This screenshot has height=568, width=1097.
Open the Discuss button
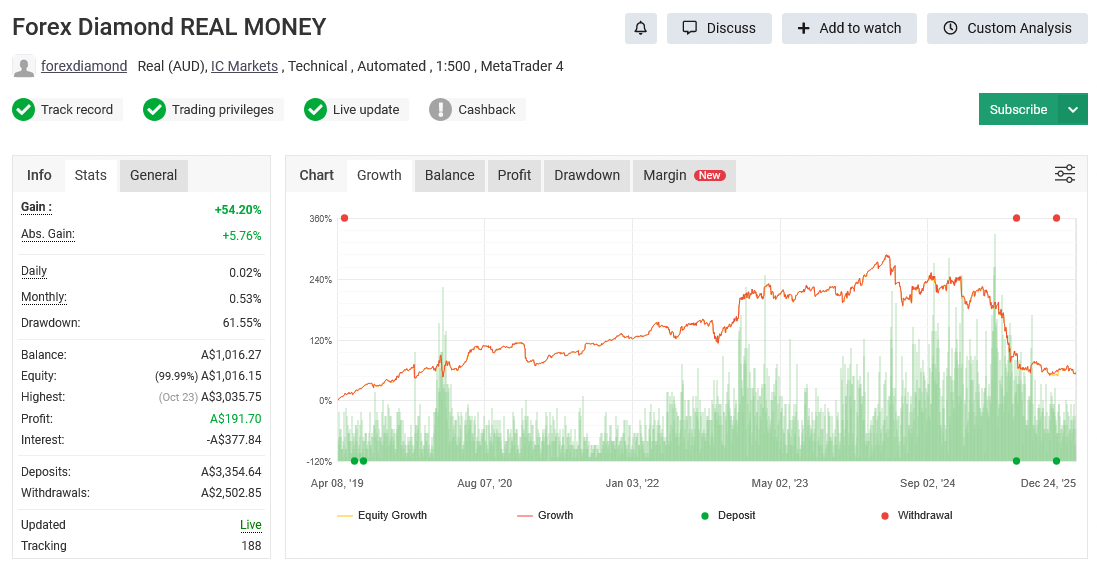tap(719, 28)
